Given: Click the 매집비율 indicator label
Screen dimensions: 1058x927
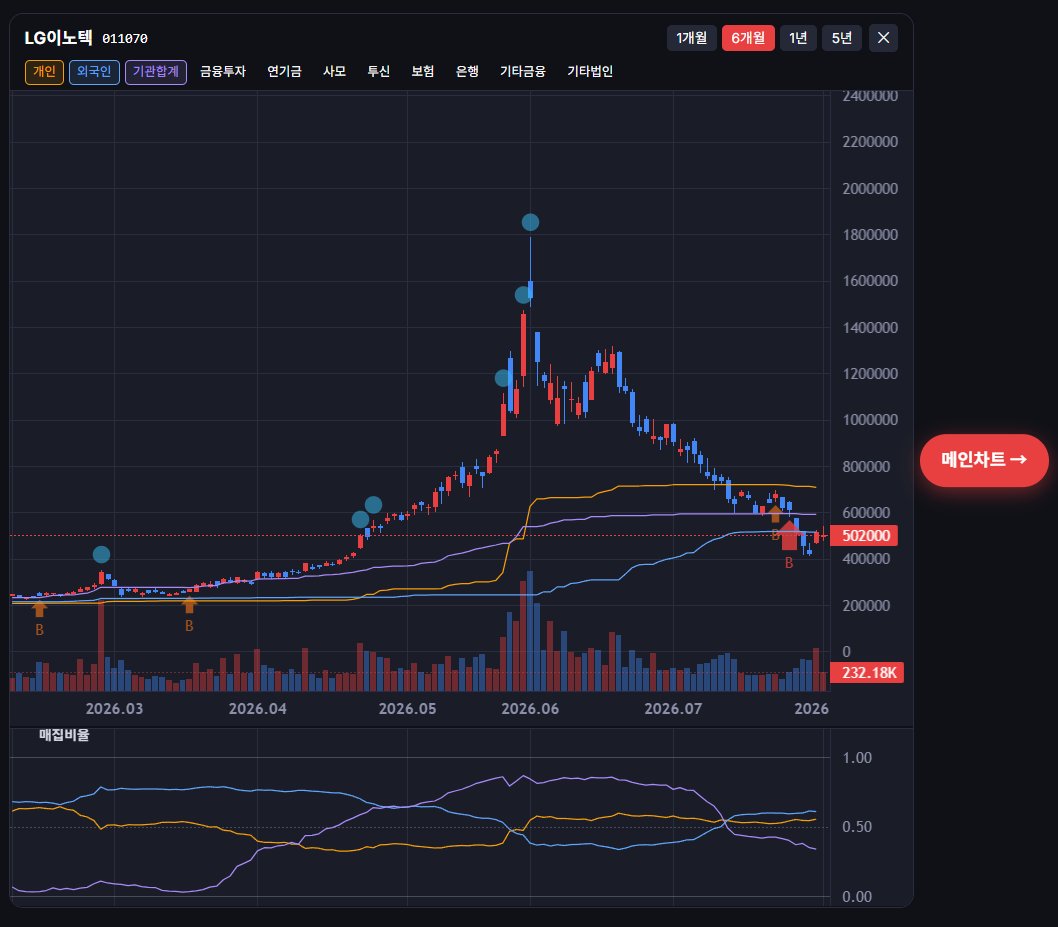Looking at the screenshot, I should [64, 735].
